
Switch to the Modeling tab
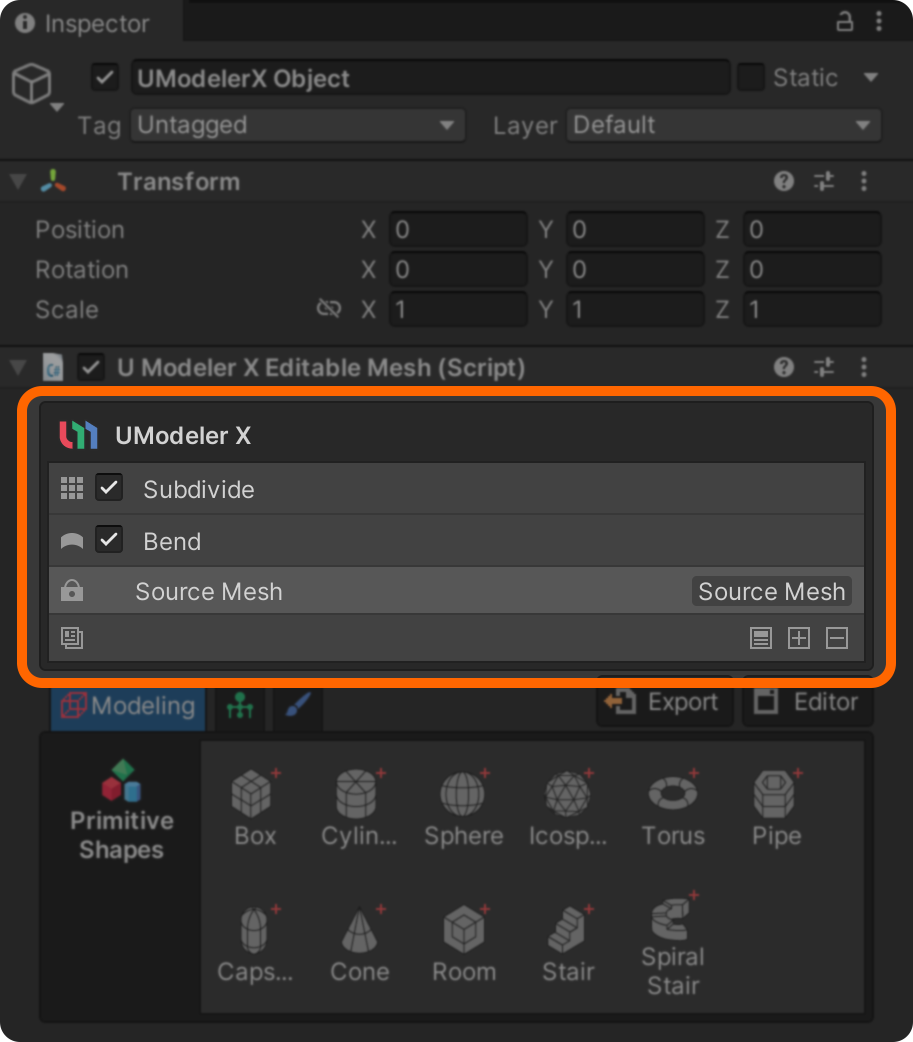click(128, 706)
